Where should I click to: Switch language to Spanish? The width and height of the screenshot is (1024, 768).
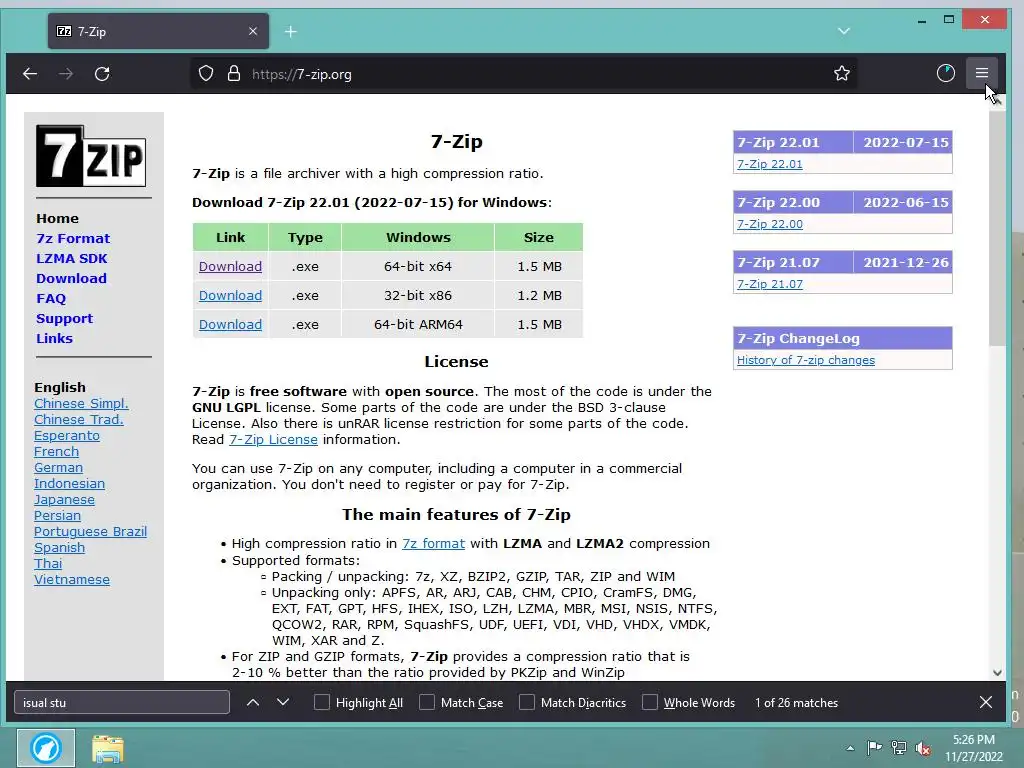click(59, 547)
